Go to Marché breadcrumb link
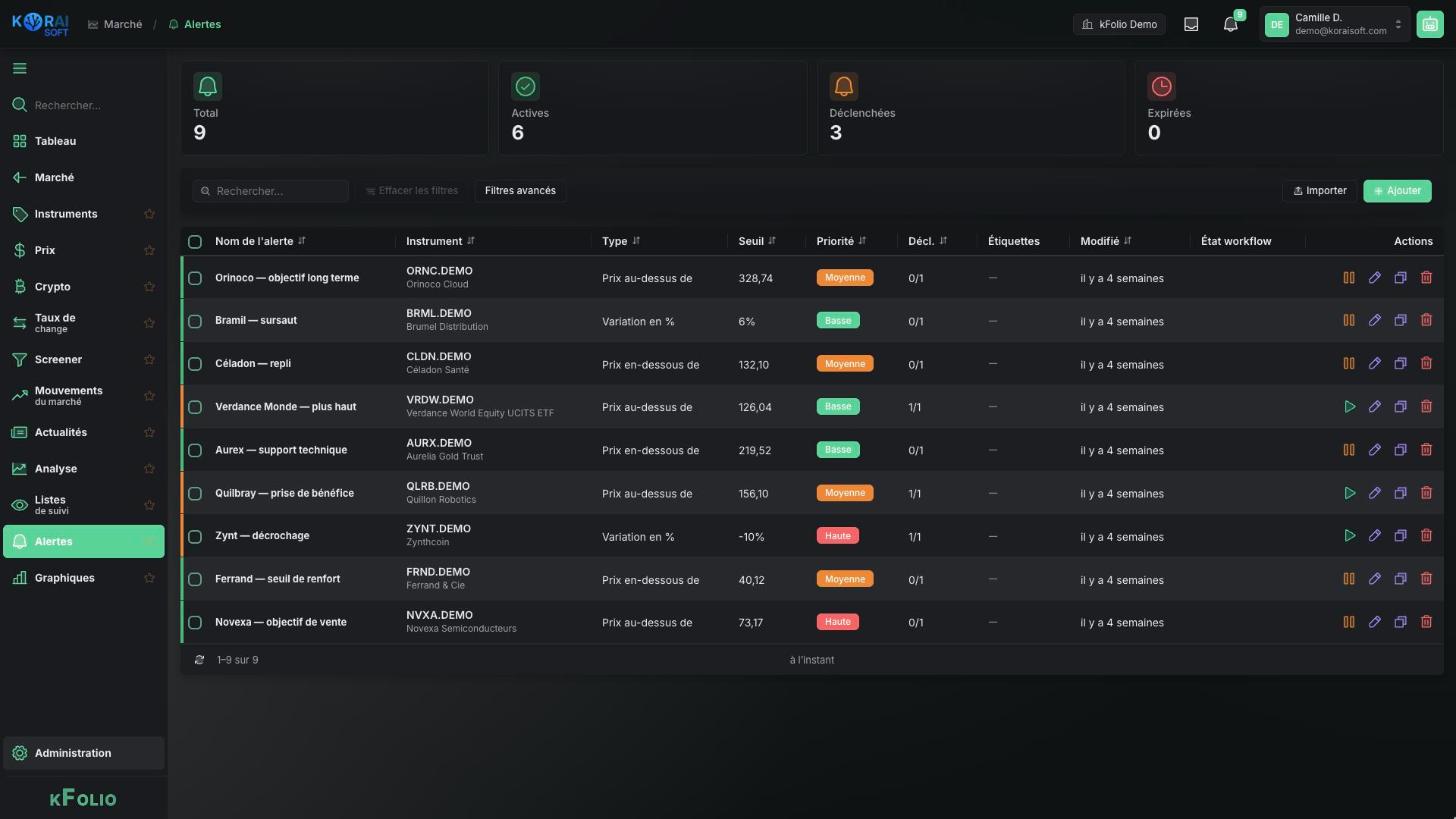This screenshot has height=819, width=1456. (x=115, y=24)
